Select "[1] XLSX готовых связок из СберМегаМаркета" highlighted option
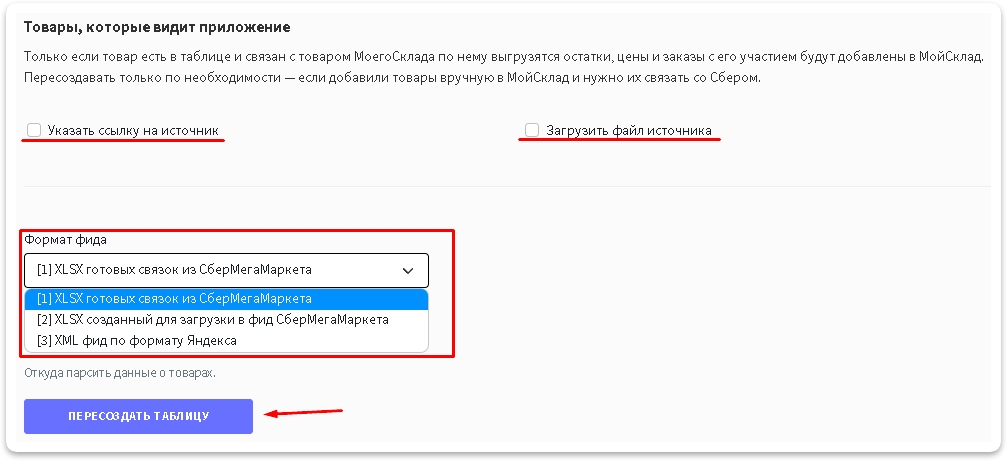The image size is (1007, 461). point(226,299)
